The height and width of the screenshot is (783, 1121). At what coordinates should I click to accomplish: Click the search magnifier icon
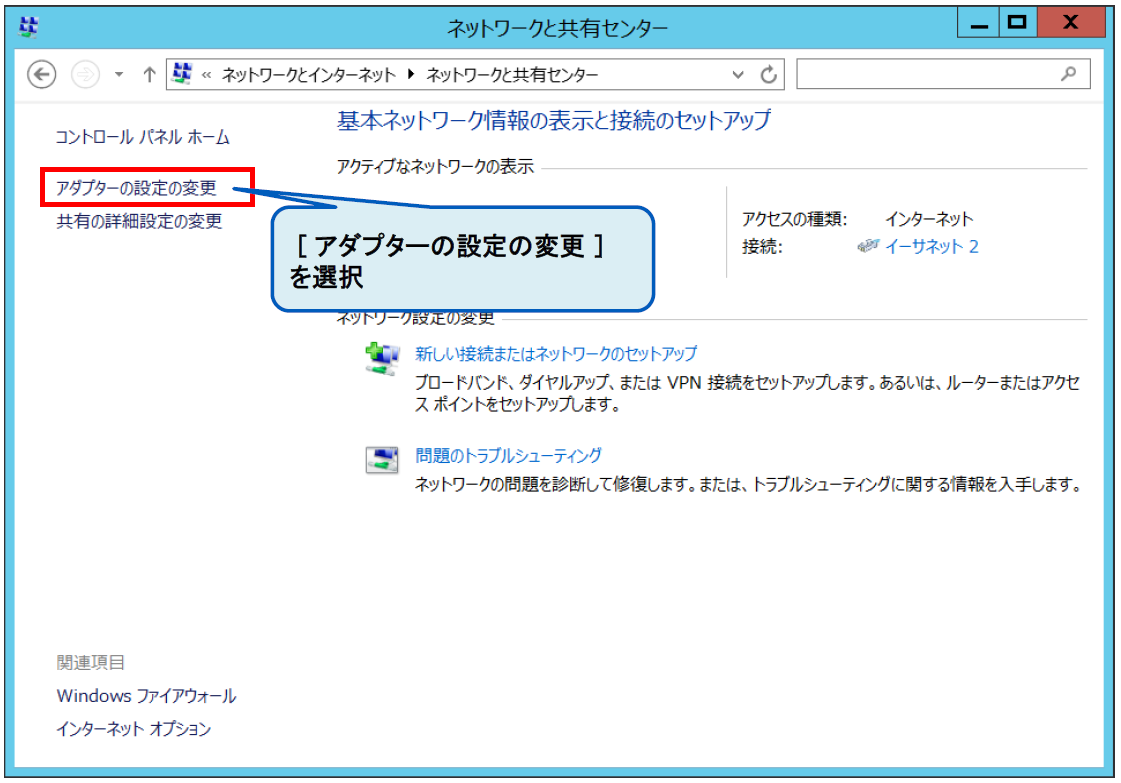pos(1068,74)
